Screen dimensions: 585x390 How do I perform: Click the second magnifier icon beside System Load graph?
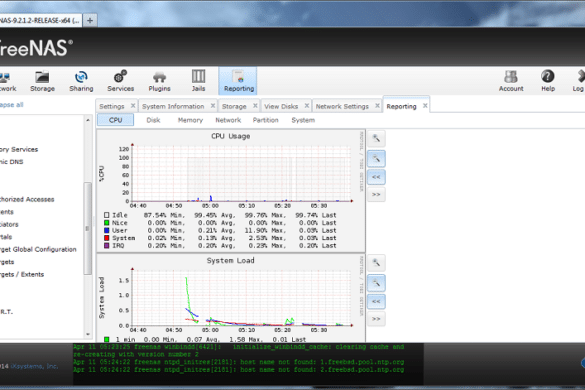(376, 283)
